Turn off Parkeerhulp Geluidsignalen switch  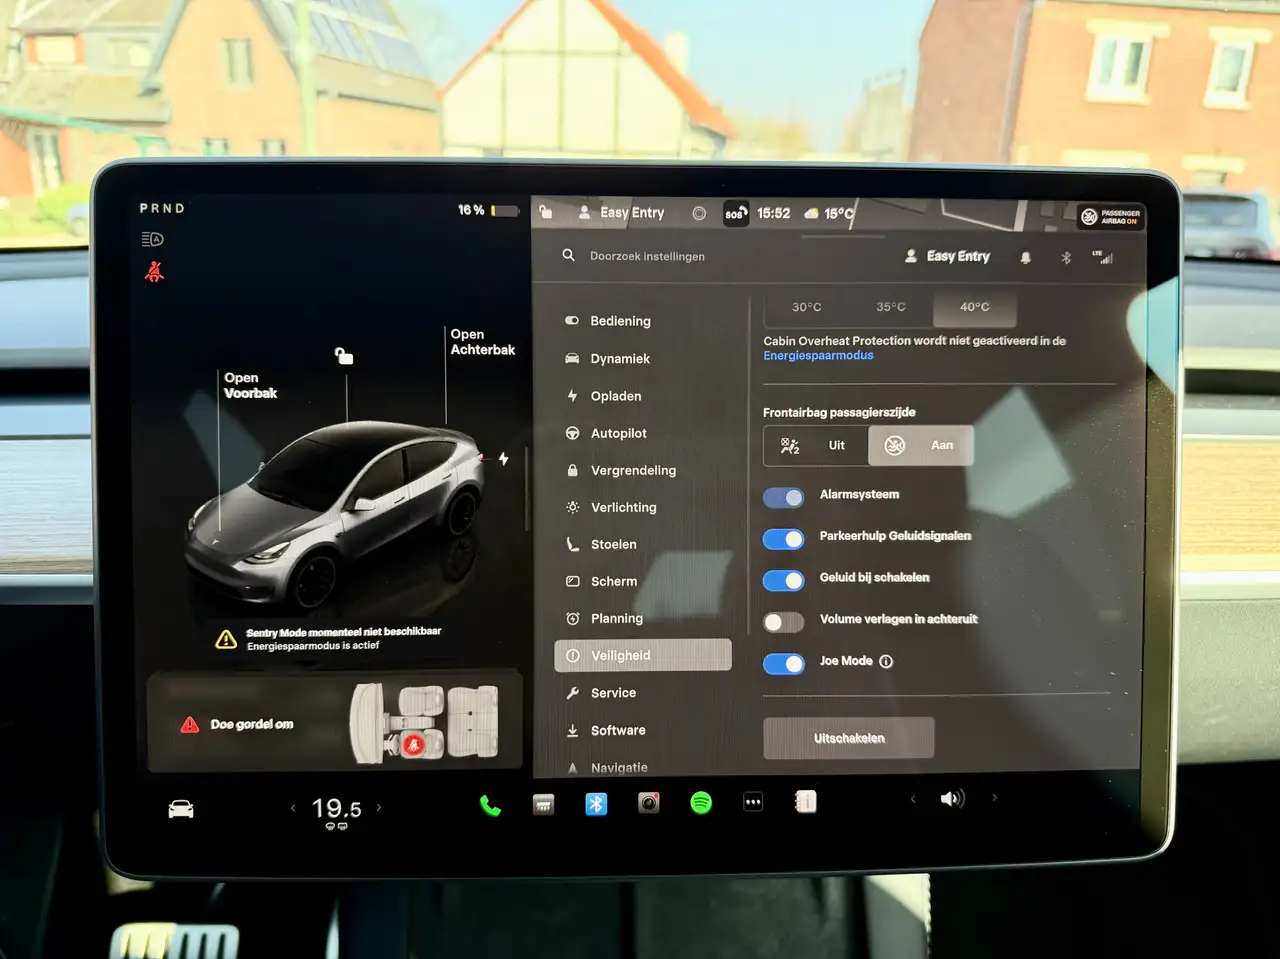783,539
